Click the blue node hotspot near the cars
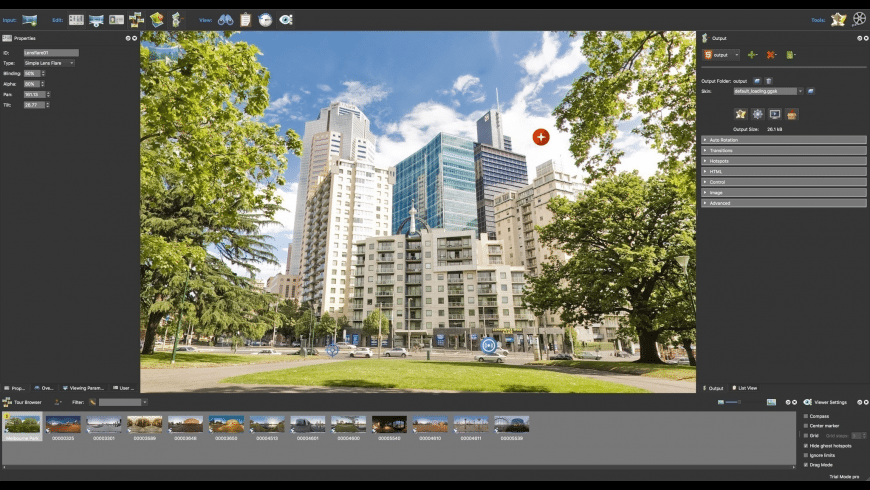This screenshot has width=870, height=490. point(488,346)
